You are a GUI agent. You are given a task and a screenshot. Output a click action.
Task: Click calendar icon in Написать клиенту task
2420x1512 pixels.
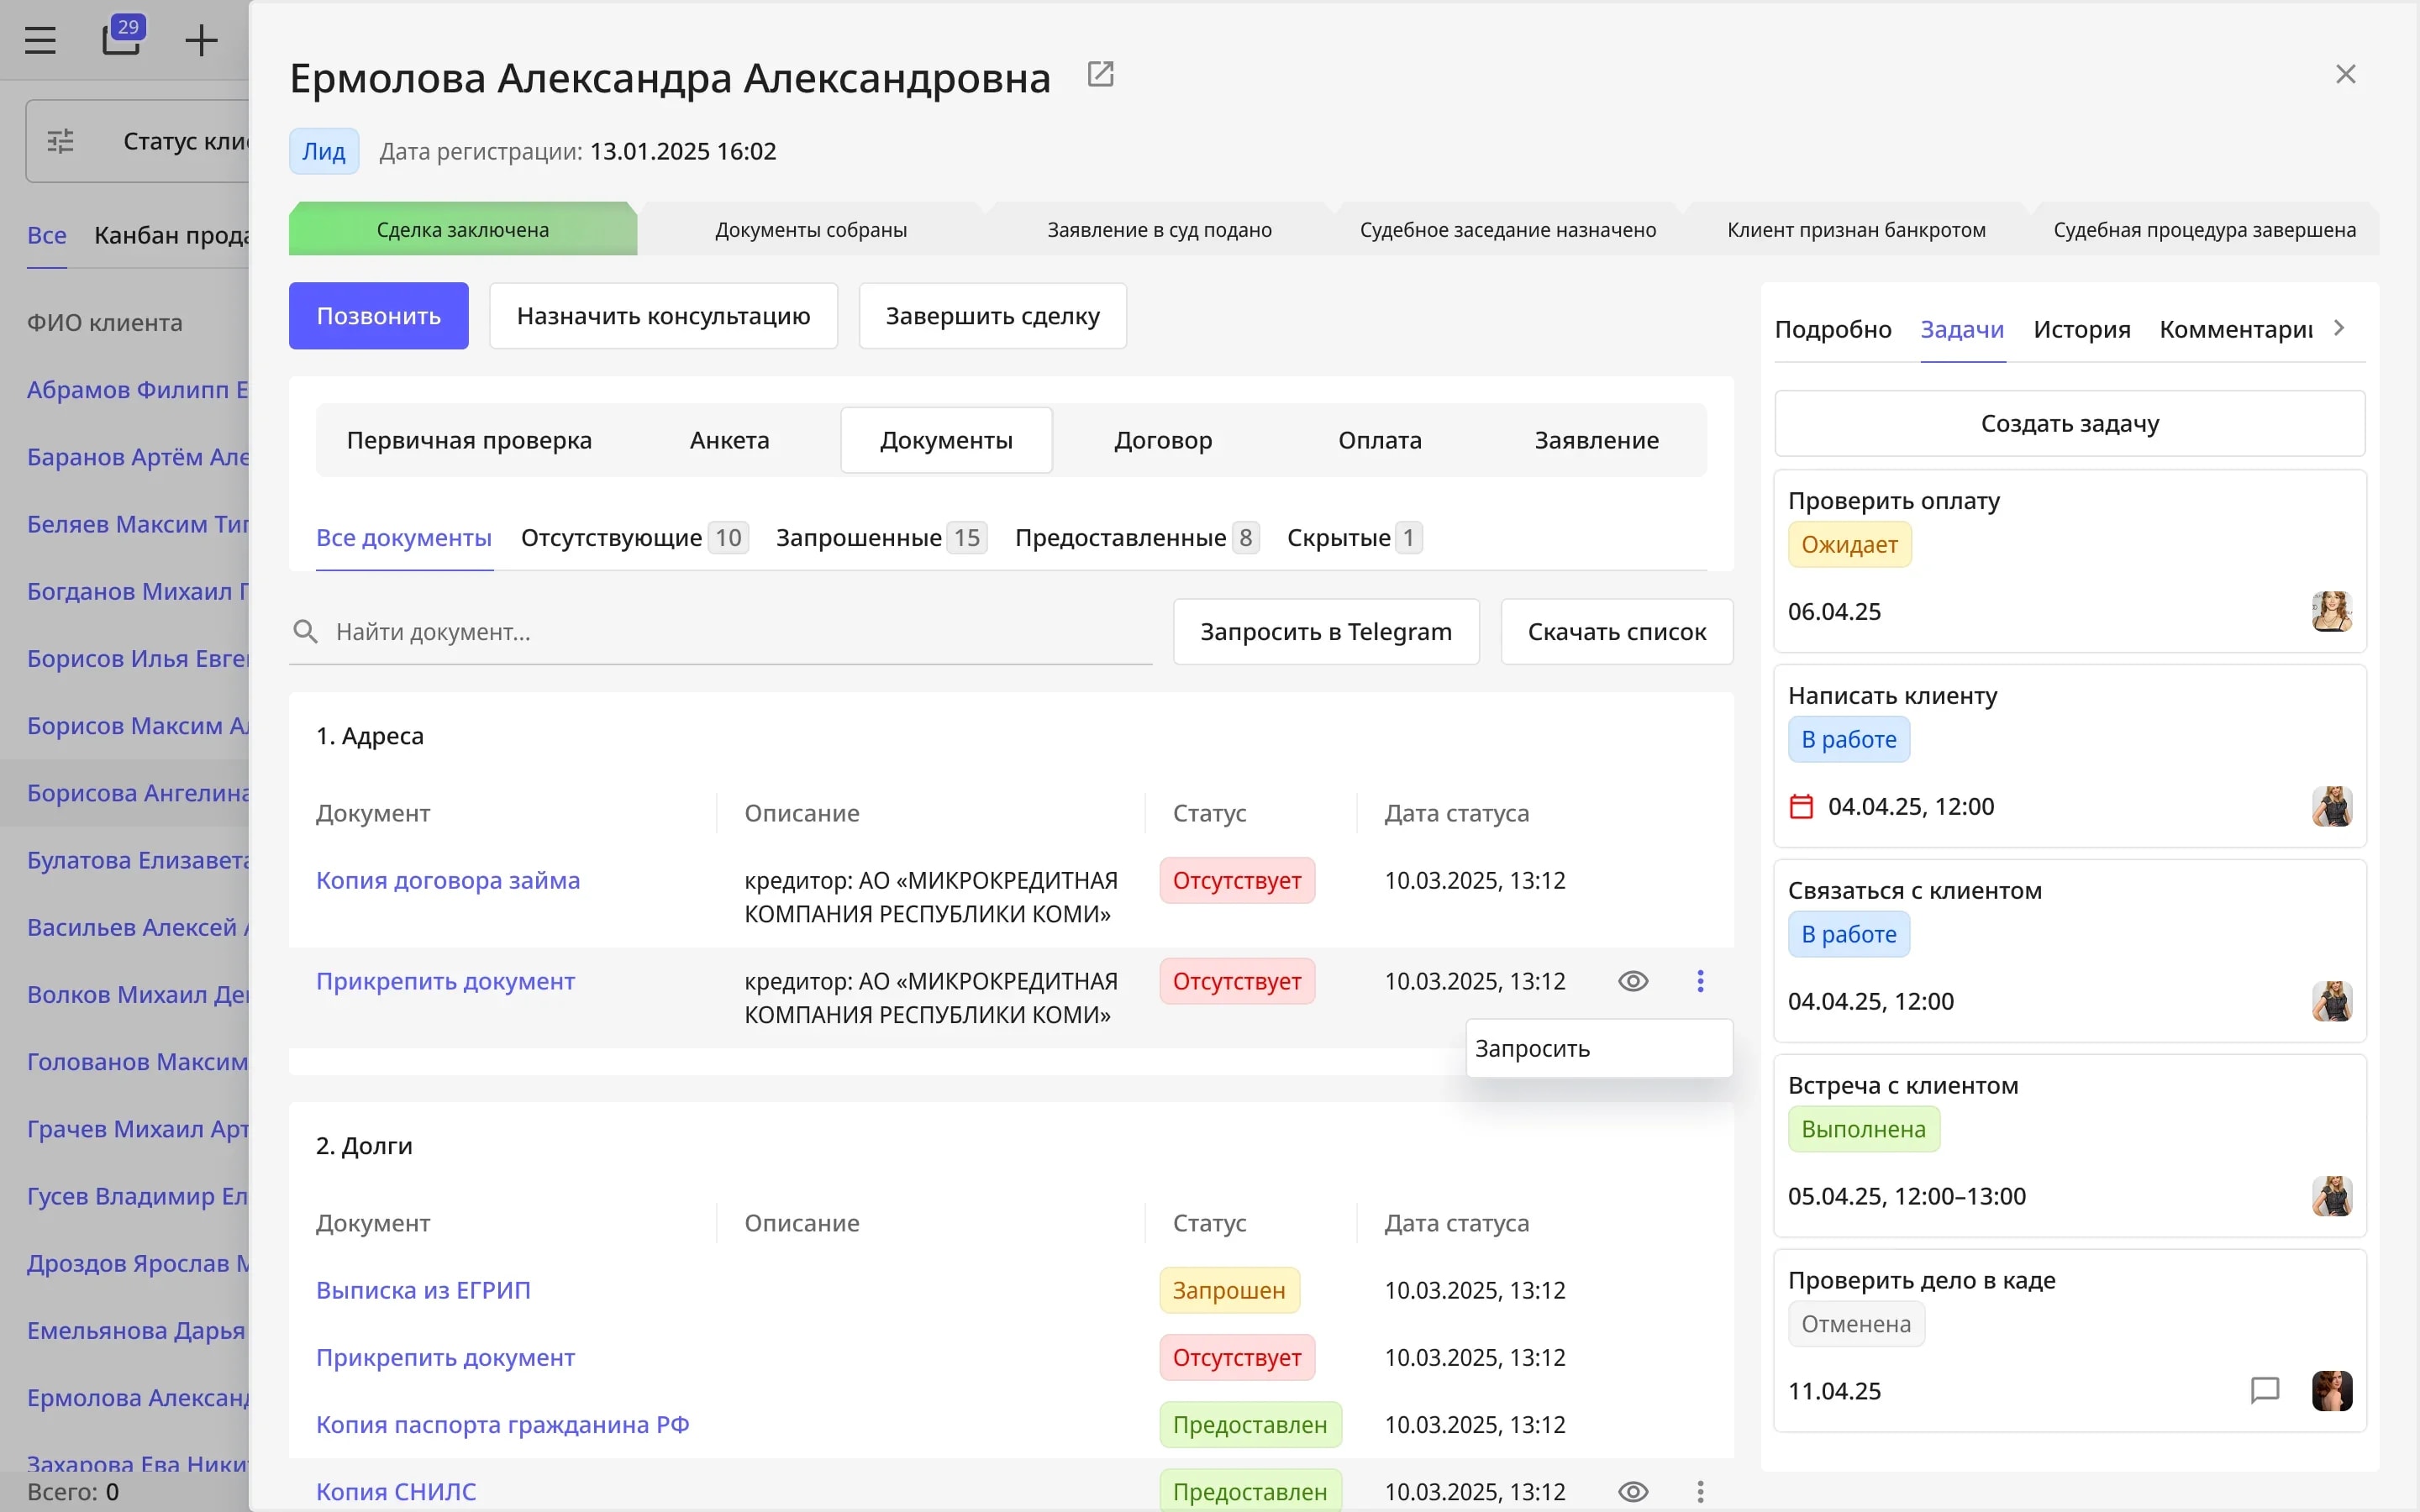1801,806
